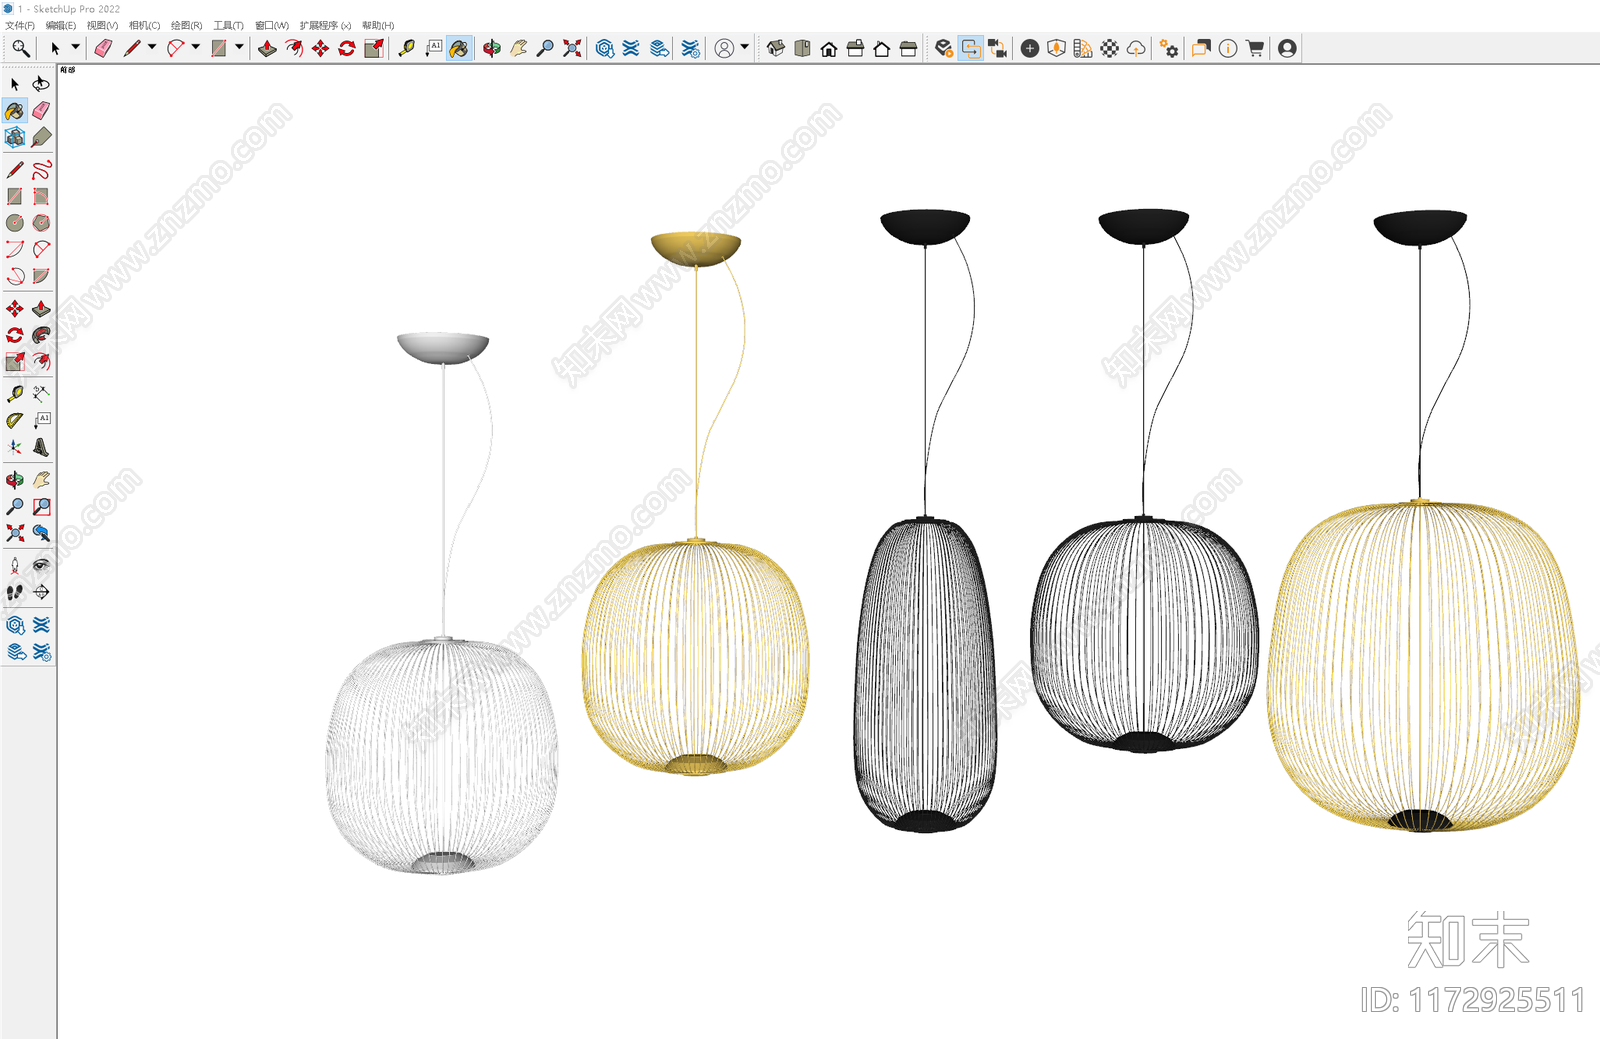Open the shopping cart icon
The height and width of the screenshot is (1039, 1600).
tap(1255, 48)
